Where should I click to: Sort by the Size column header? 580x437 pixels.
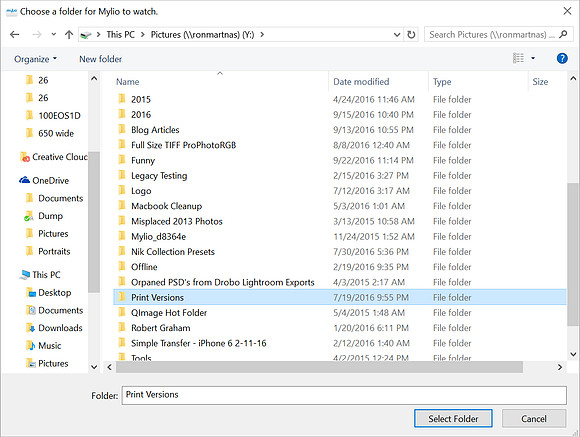click(x=540, y=82)
